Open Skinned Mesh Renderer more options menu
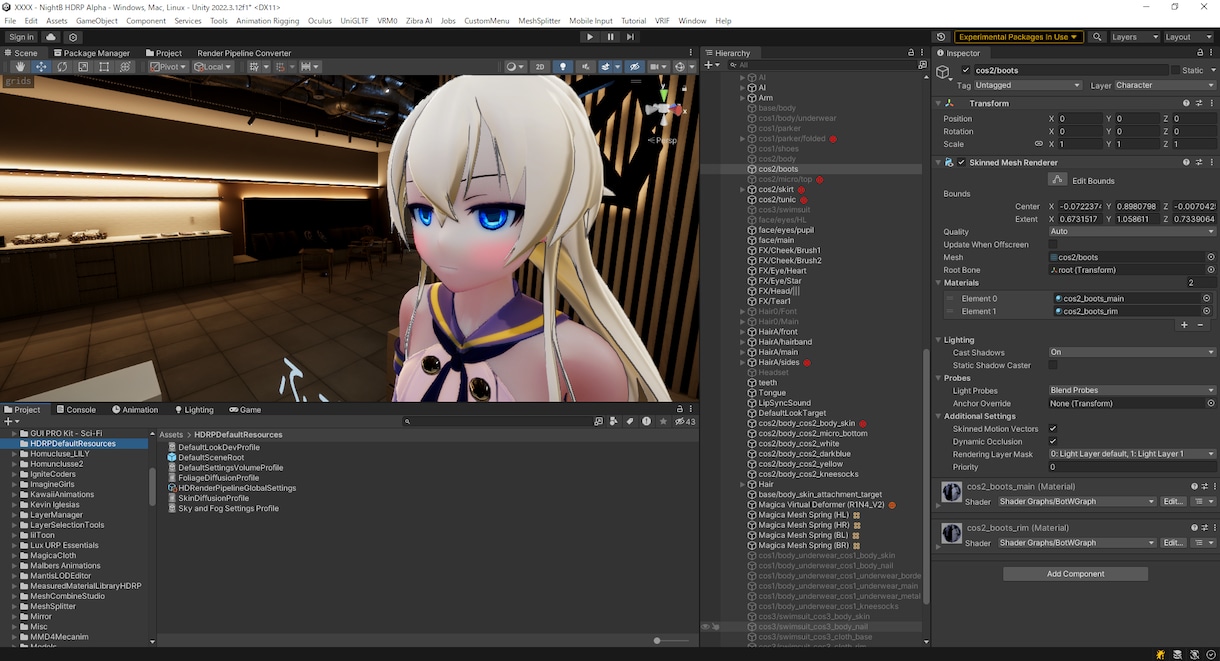This screenshot has width=1220, height=661. 1210,162
